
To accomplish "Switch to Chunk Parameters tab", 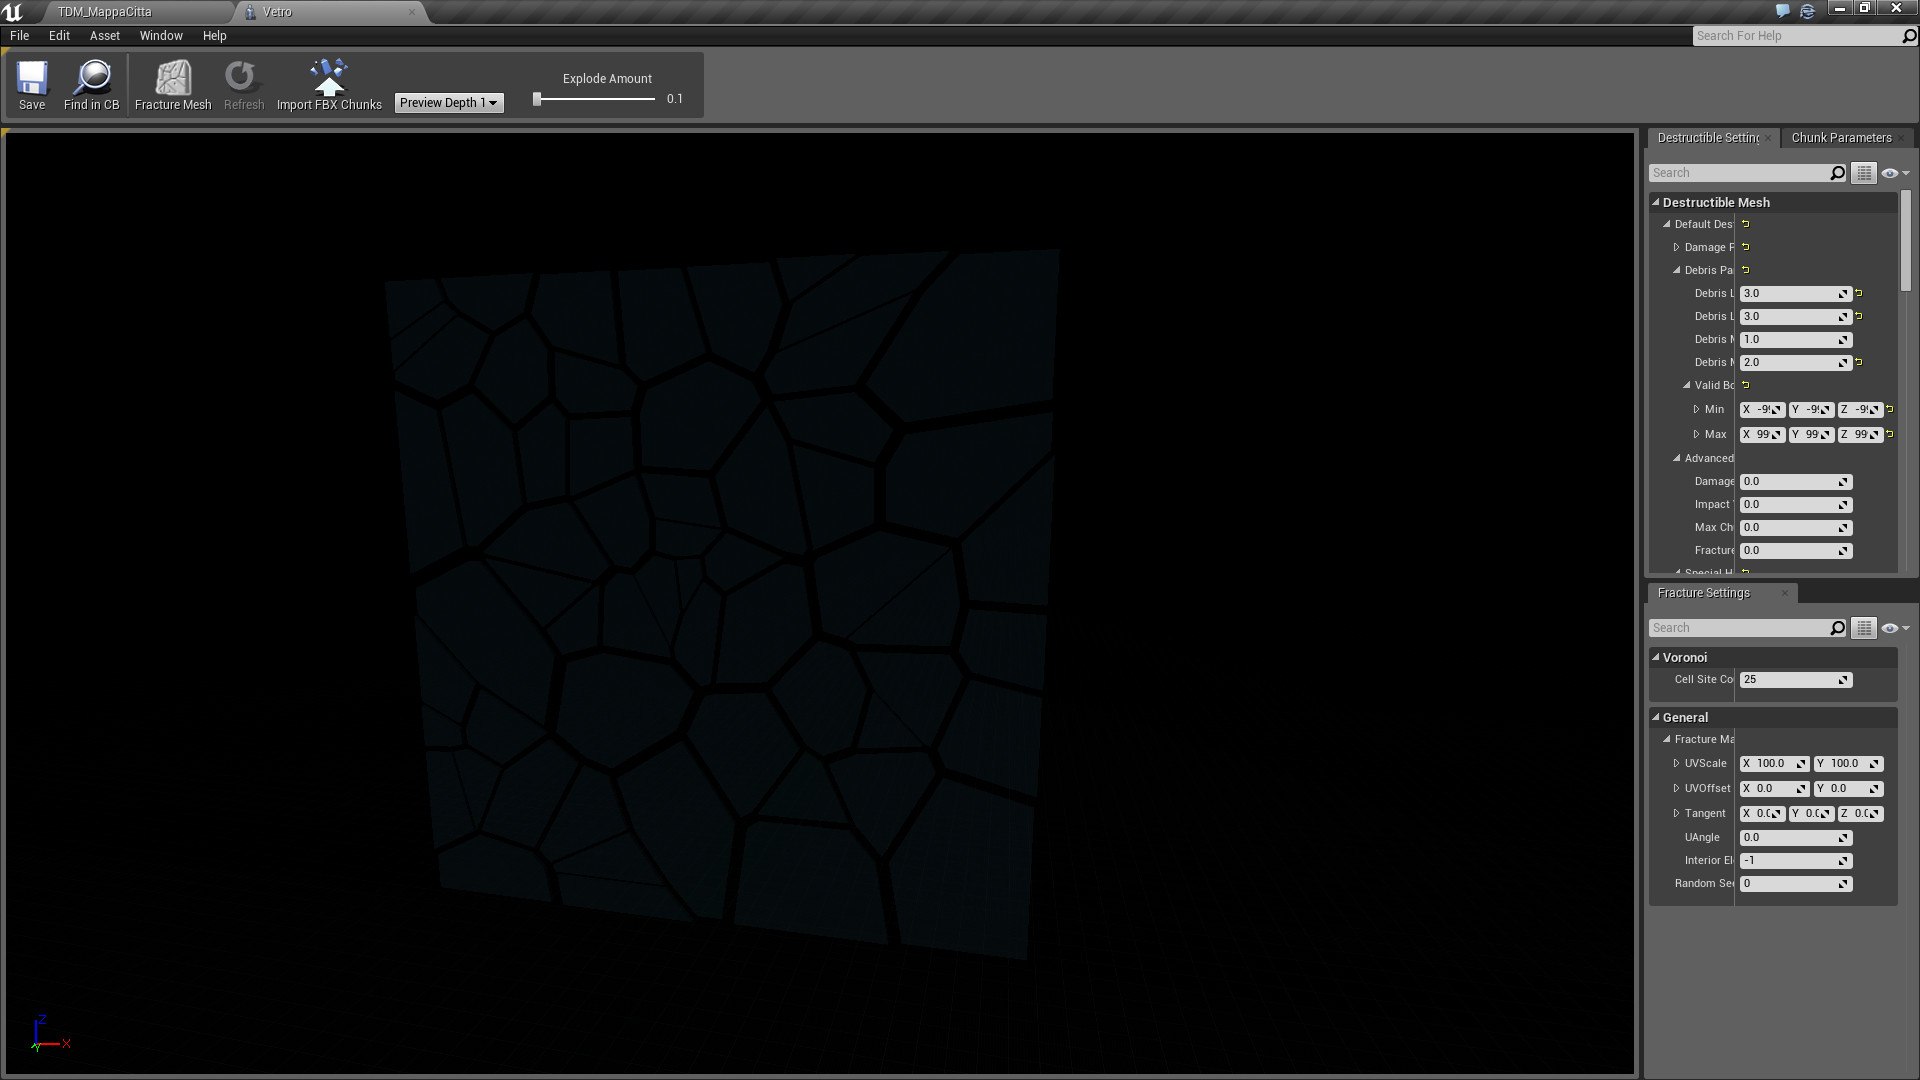I will (1841, 138).
